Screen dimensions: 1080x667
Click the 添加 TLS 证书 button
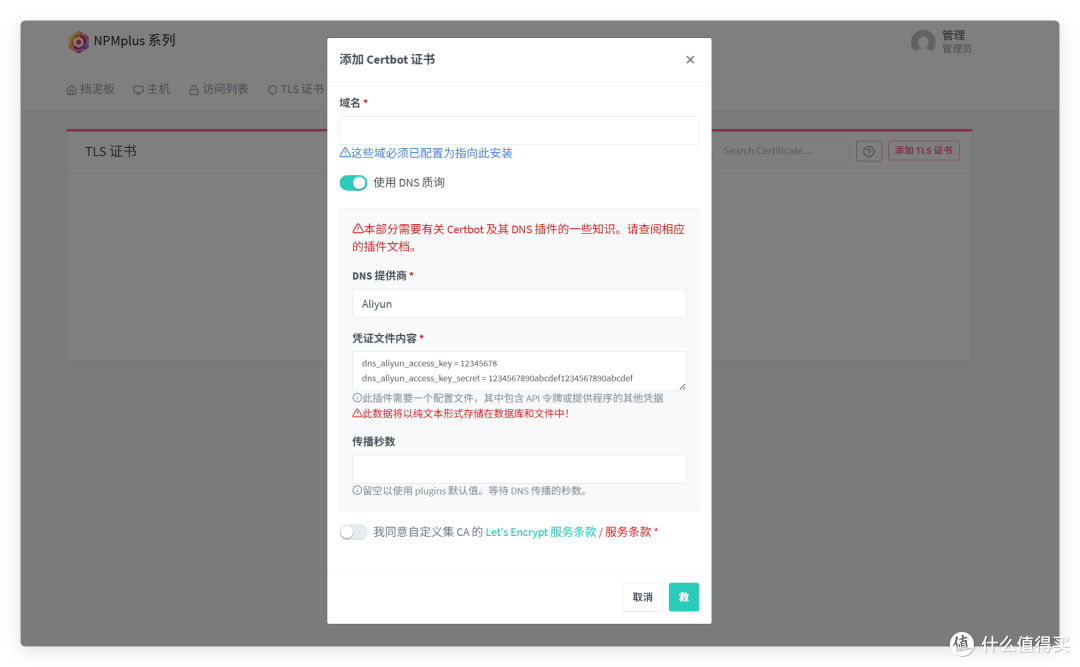[x=924, y=151]
